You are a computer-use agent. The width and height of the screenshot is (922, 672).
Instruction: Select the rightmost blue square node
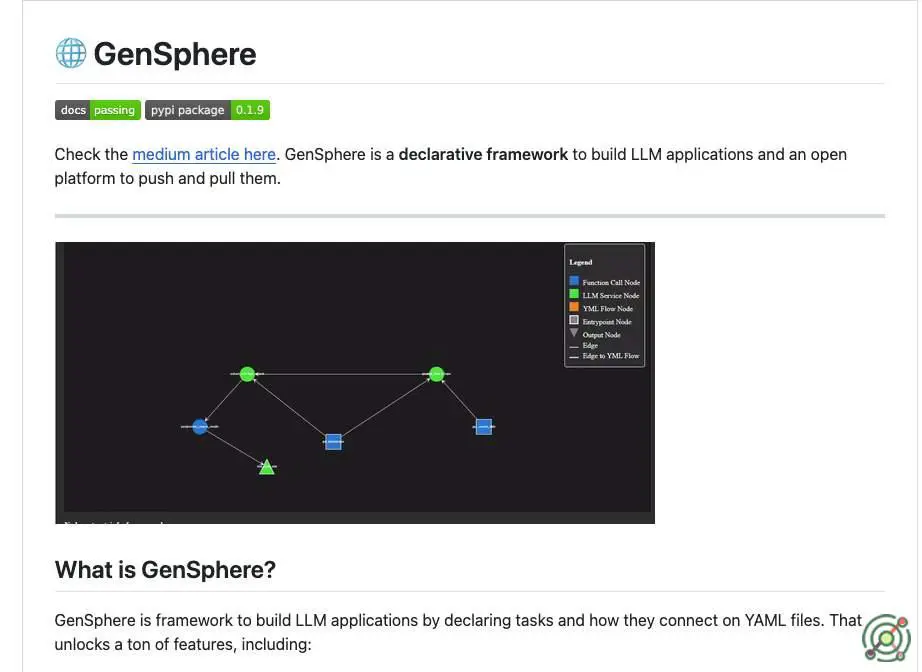[x=484, y=427]
